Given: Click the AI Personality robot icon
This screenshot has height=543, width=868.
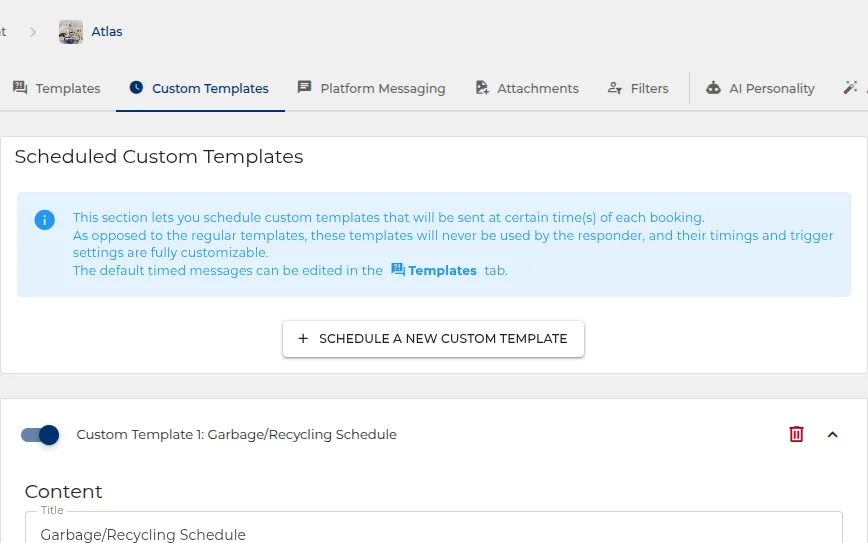Looking at the screenshot, I should [714, 87].
